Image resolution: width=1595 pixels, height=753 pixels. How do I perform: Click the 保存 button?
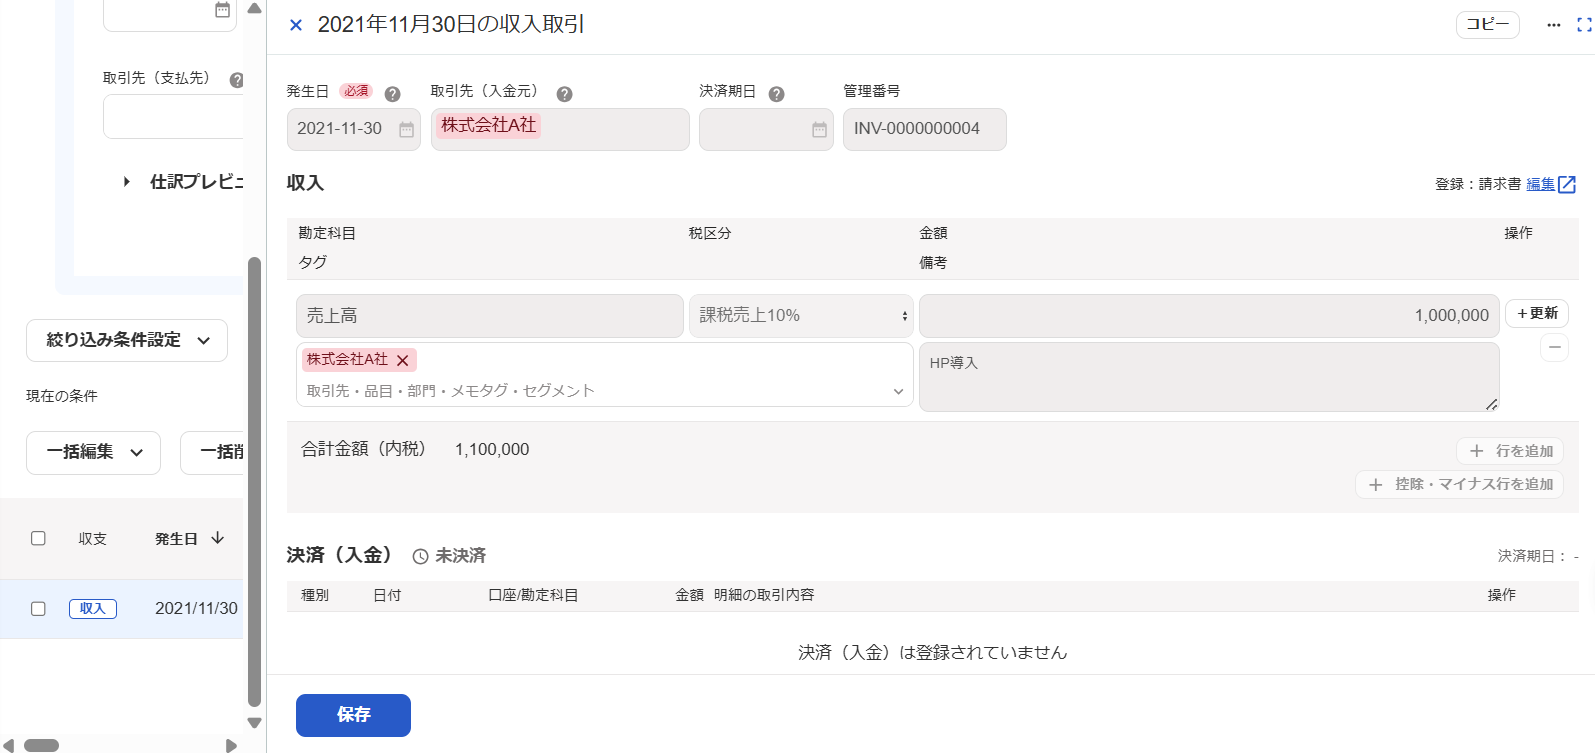click(x=353, y=715)
